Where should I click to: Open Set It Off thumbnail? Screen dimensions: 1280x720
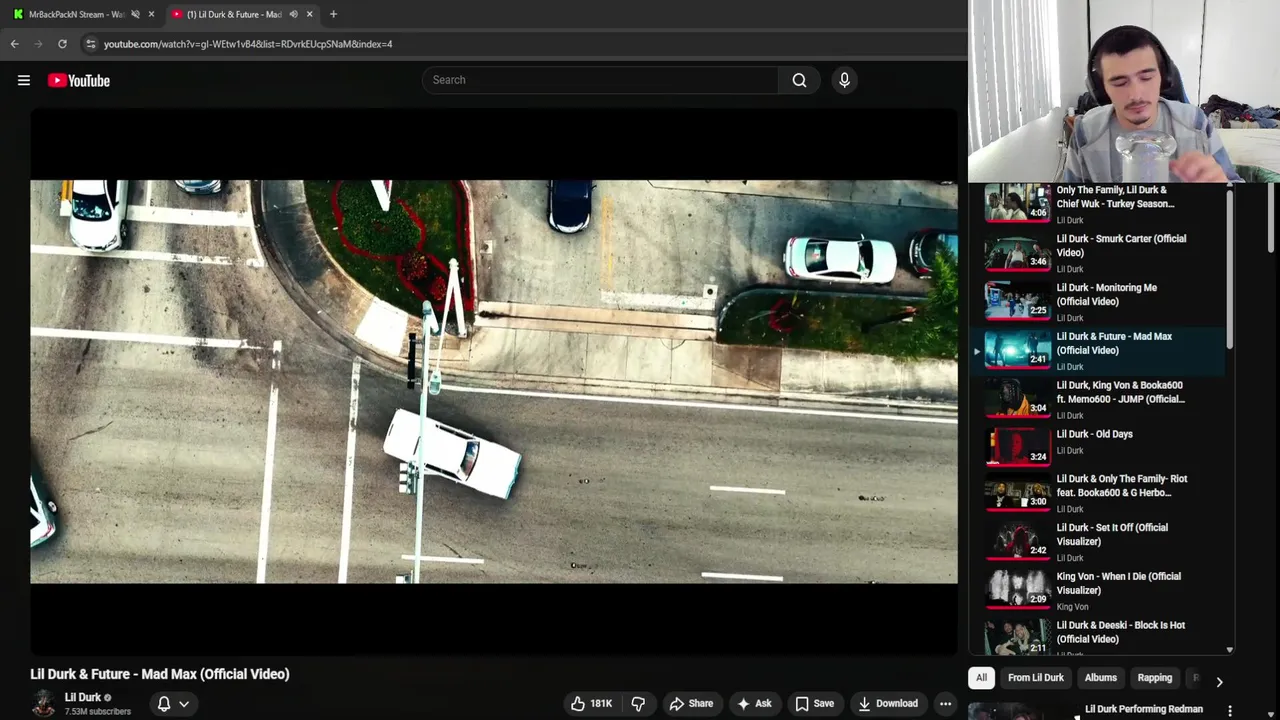click(1017, 541)
